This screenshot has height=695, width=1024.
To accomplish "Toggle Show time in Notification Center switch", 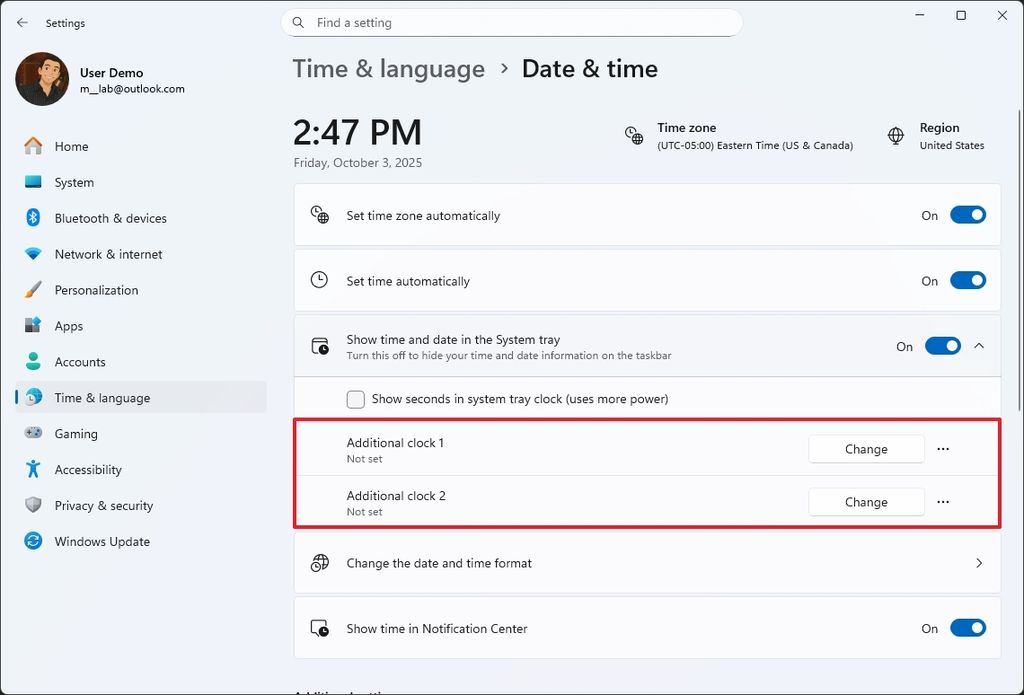I will tap(968, 628).
